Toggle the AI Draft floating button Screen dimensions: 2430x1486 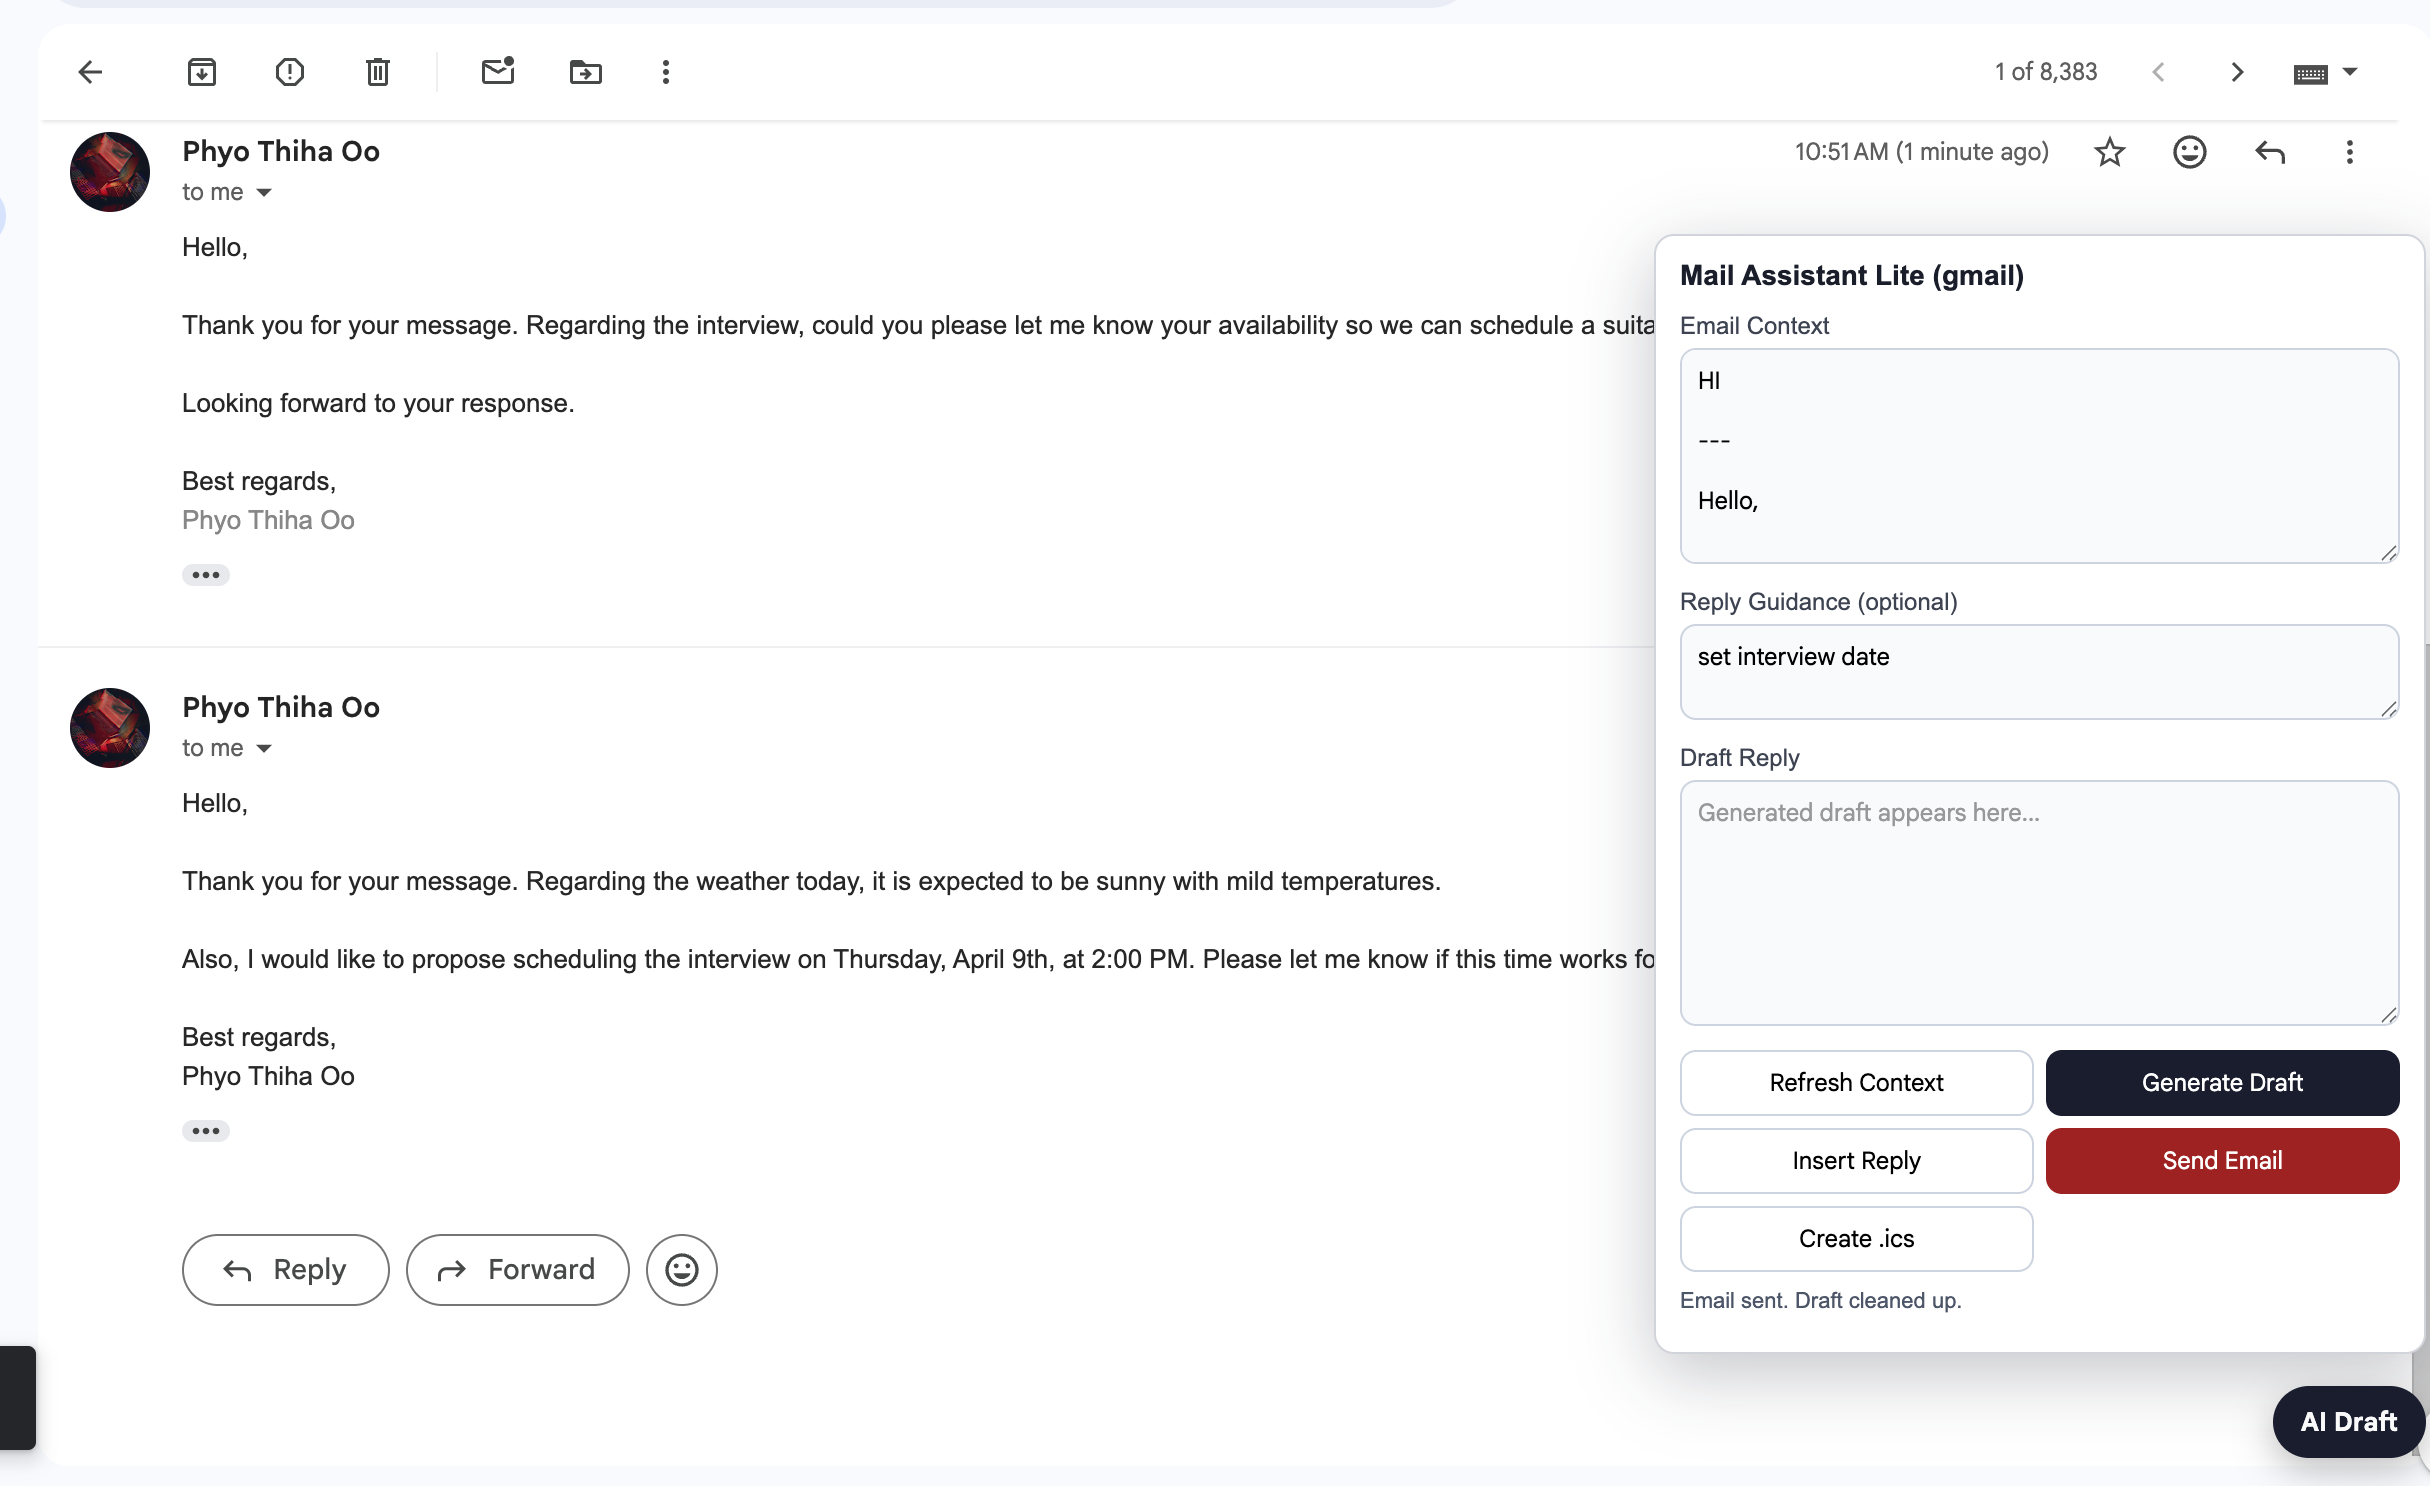click(2348, 1421)
